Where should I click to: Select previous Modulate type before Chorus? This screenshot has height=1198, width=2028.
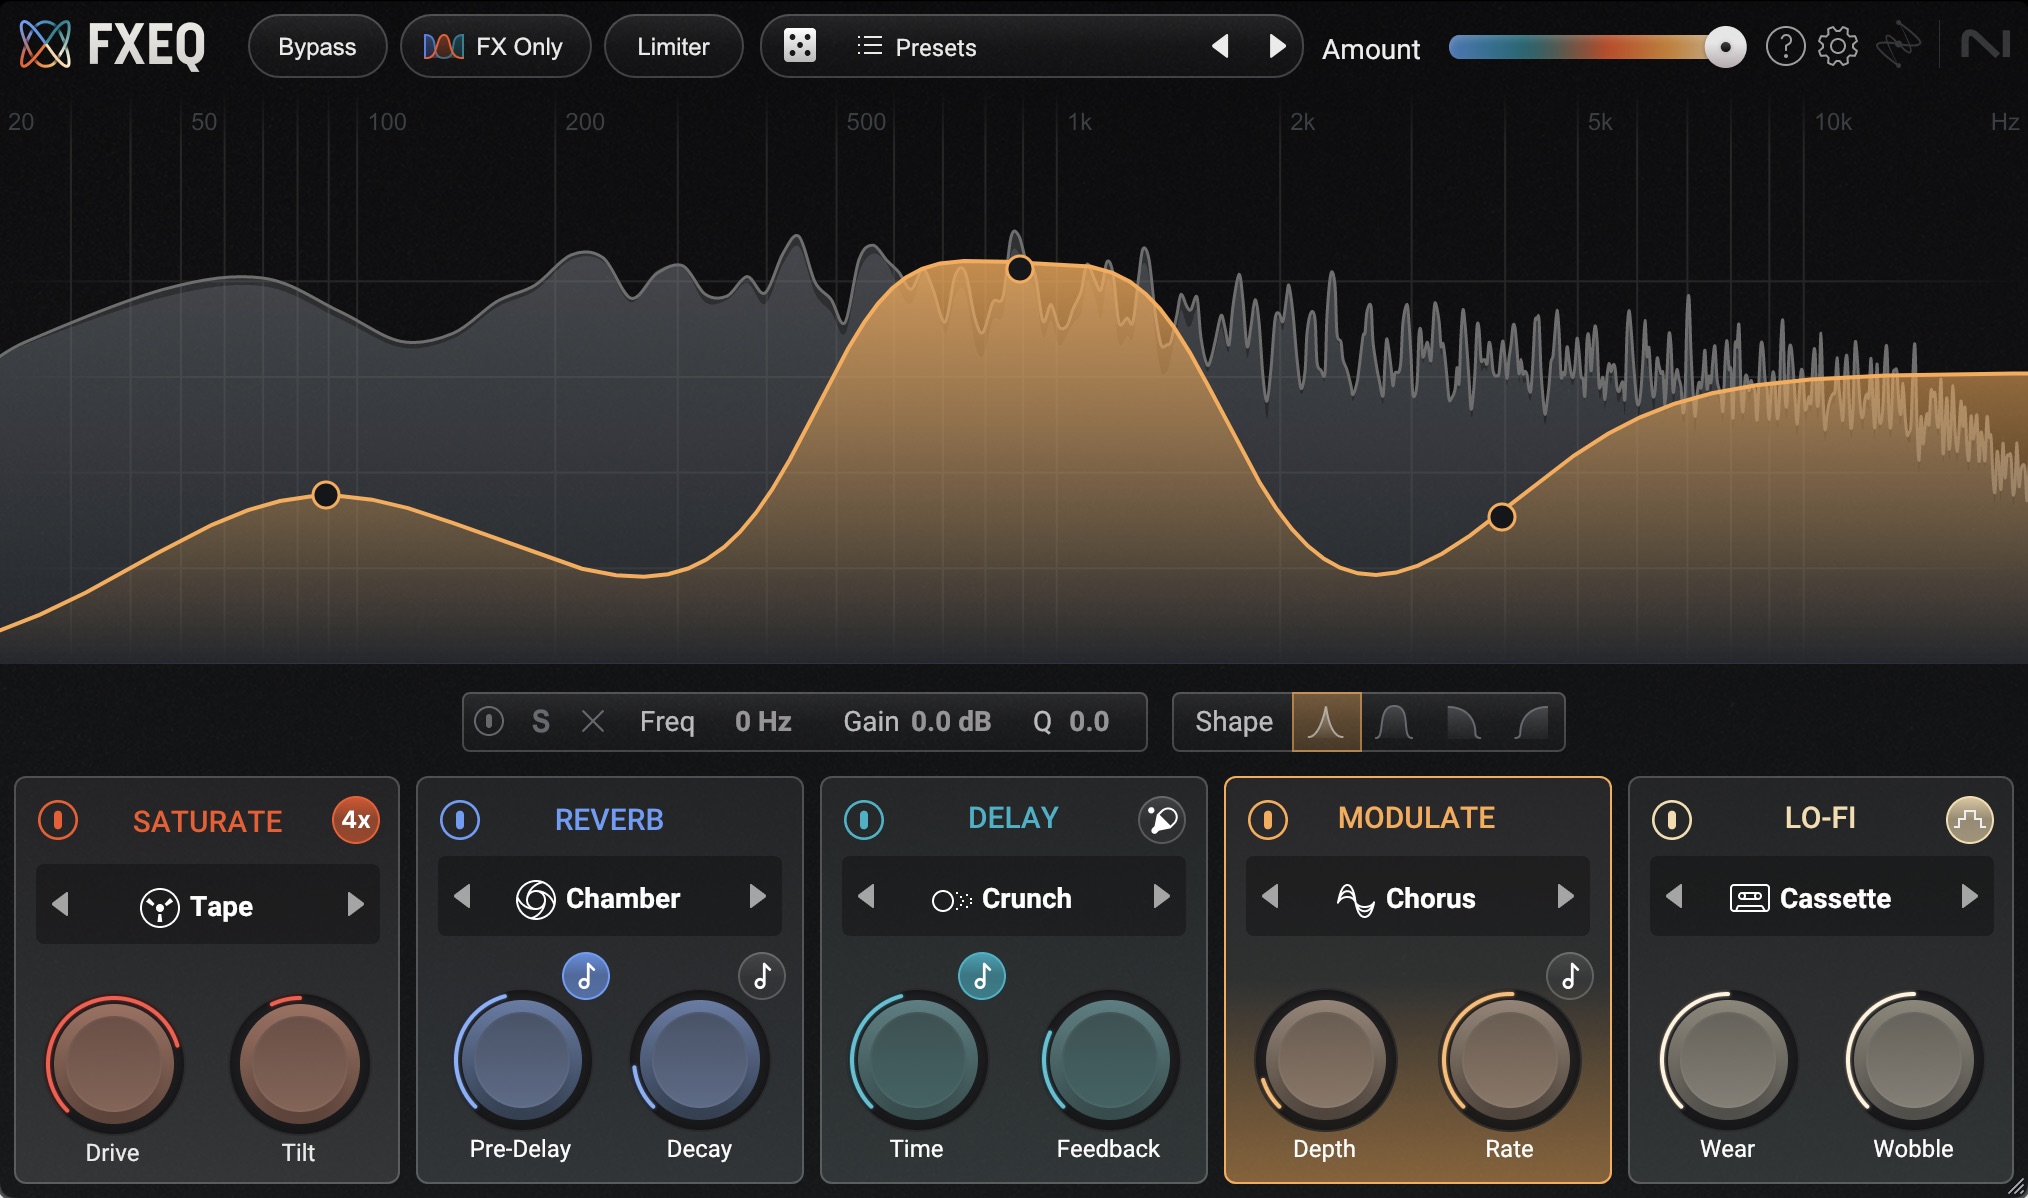click(1270, 896)
